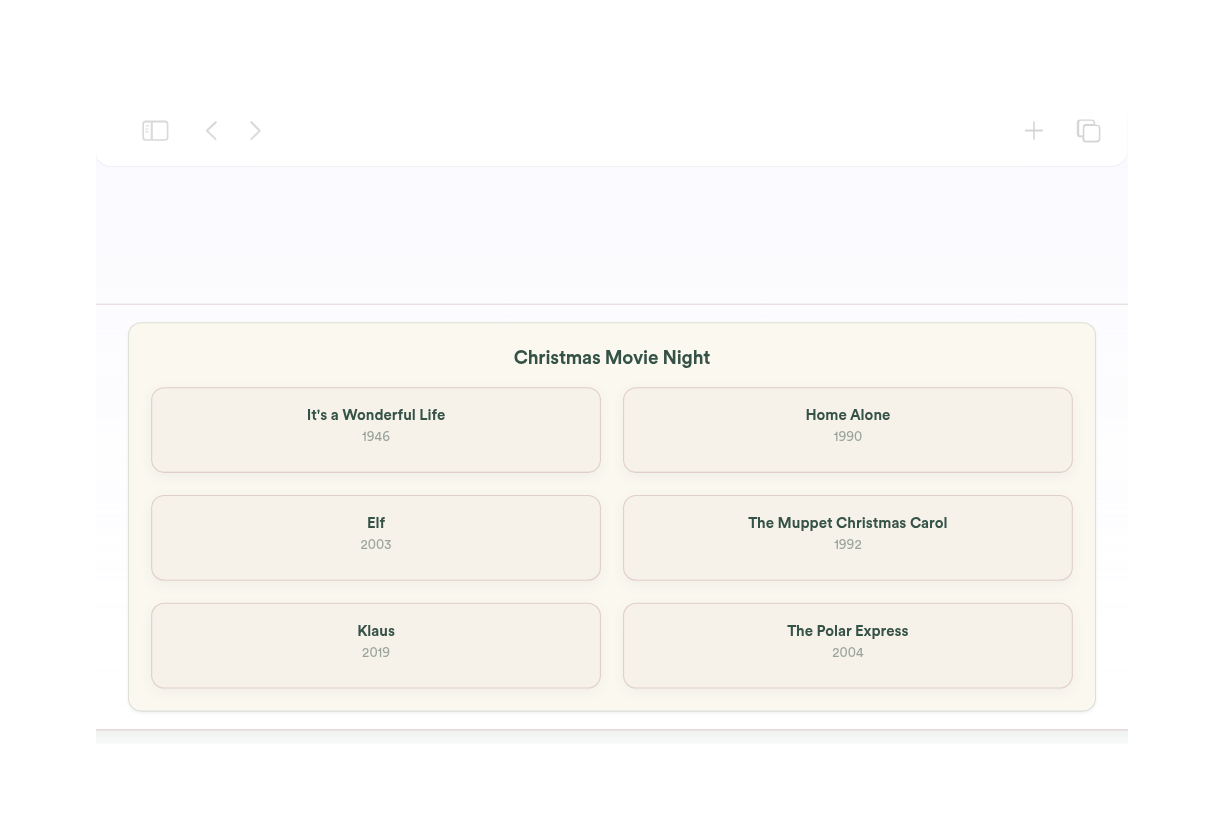Click the Christmas Movie Night heading
The height and width of the screenshot is (840, 1224).
pyautogui.click(x=612, y=358)
